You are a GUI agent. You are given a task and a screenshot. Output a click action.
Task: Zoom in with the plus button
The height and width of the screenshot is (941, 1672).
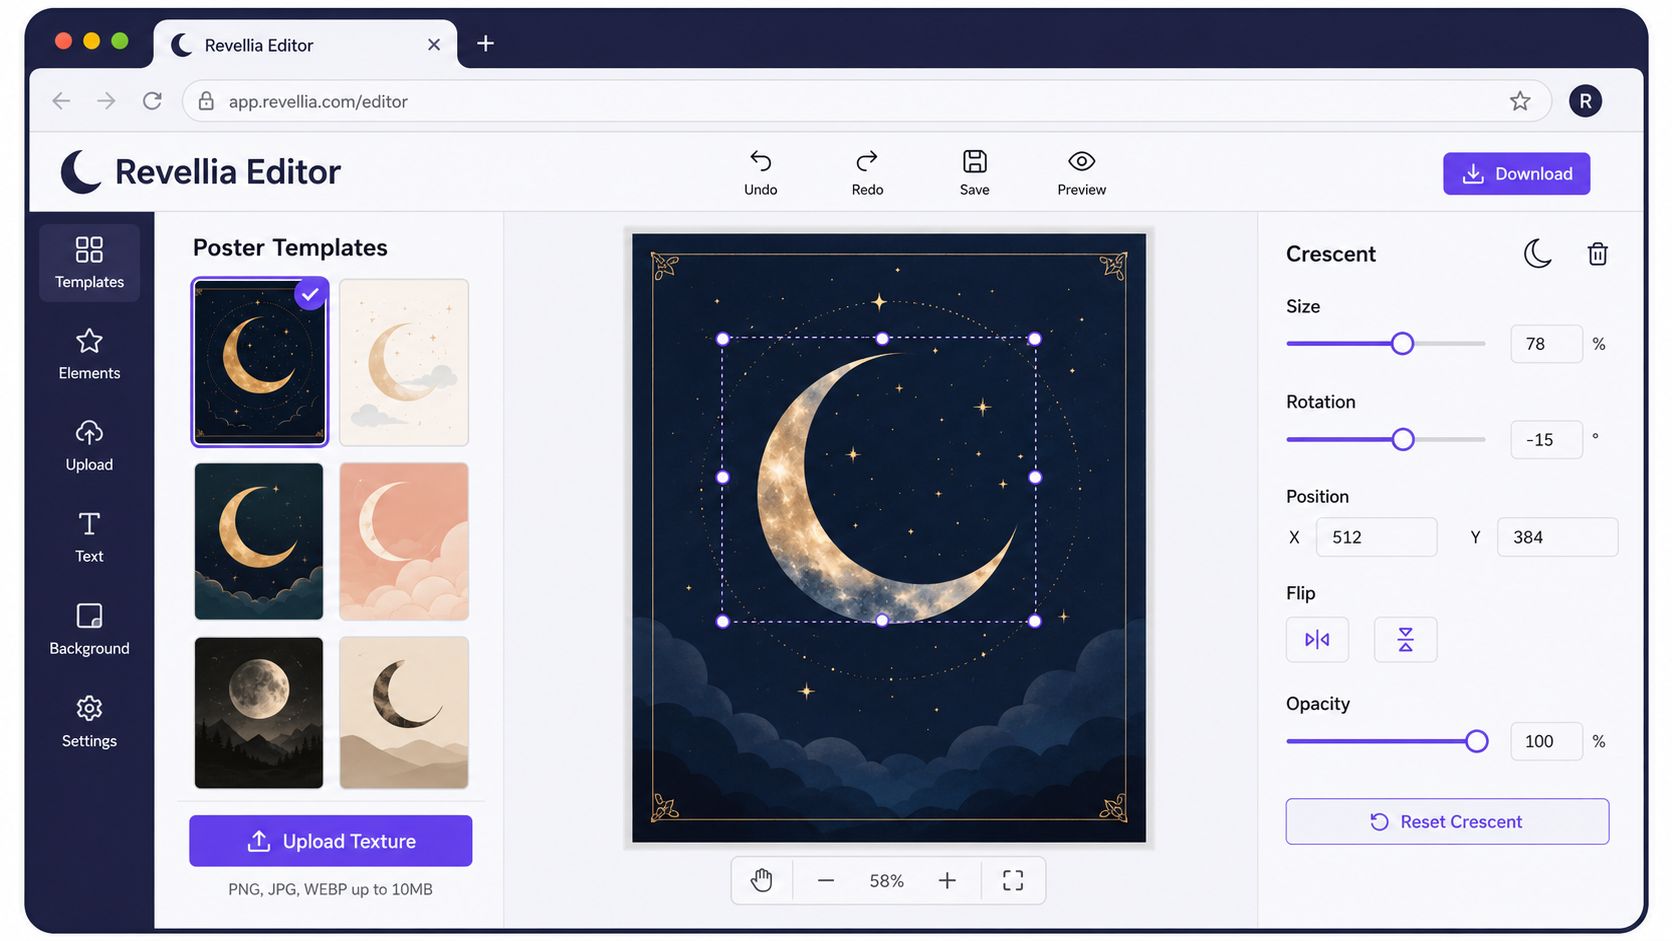(947, 880)
